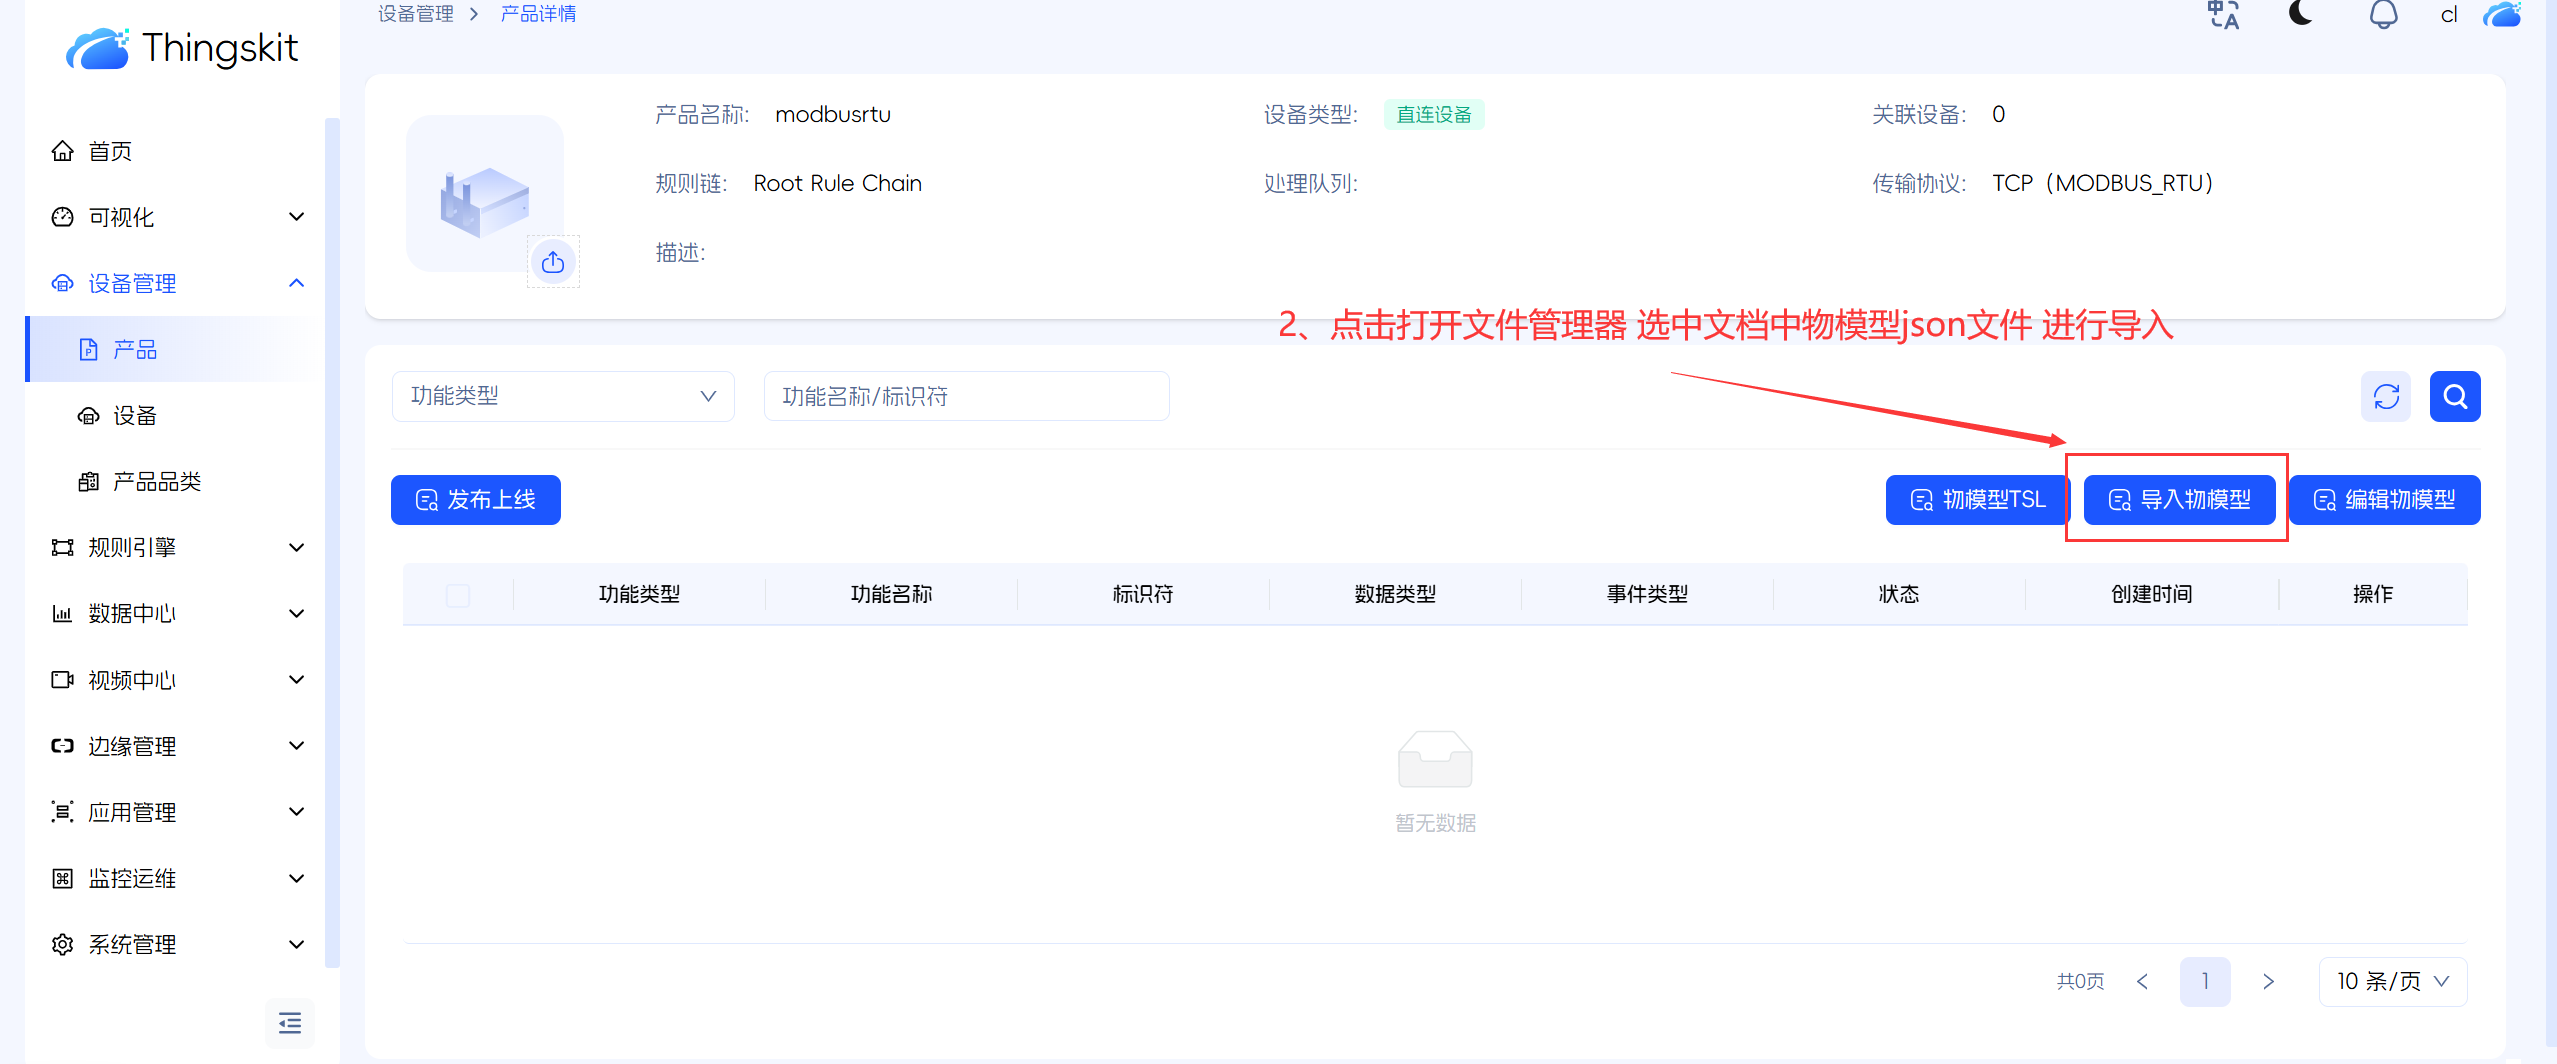Click the upload product image icon
Screen dimensions: 2557x1064
pos(553,262)
